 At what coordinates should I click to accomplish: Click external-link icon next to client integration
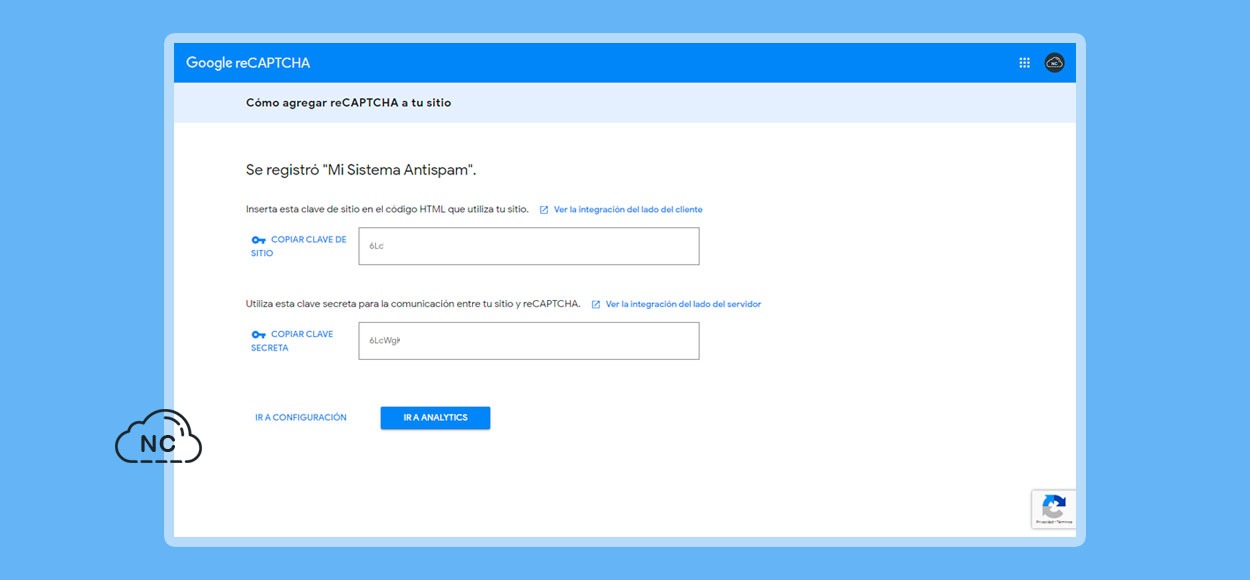[x=544, y=210]
